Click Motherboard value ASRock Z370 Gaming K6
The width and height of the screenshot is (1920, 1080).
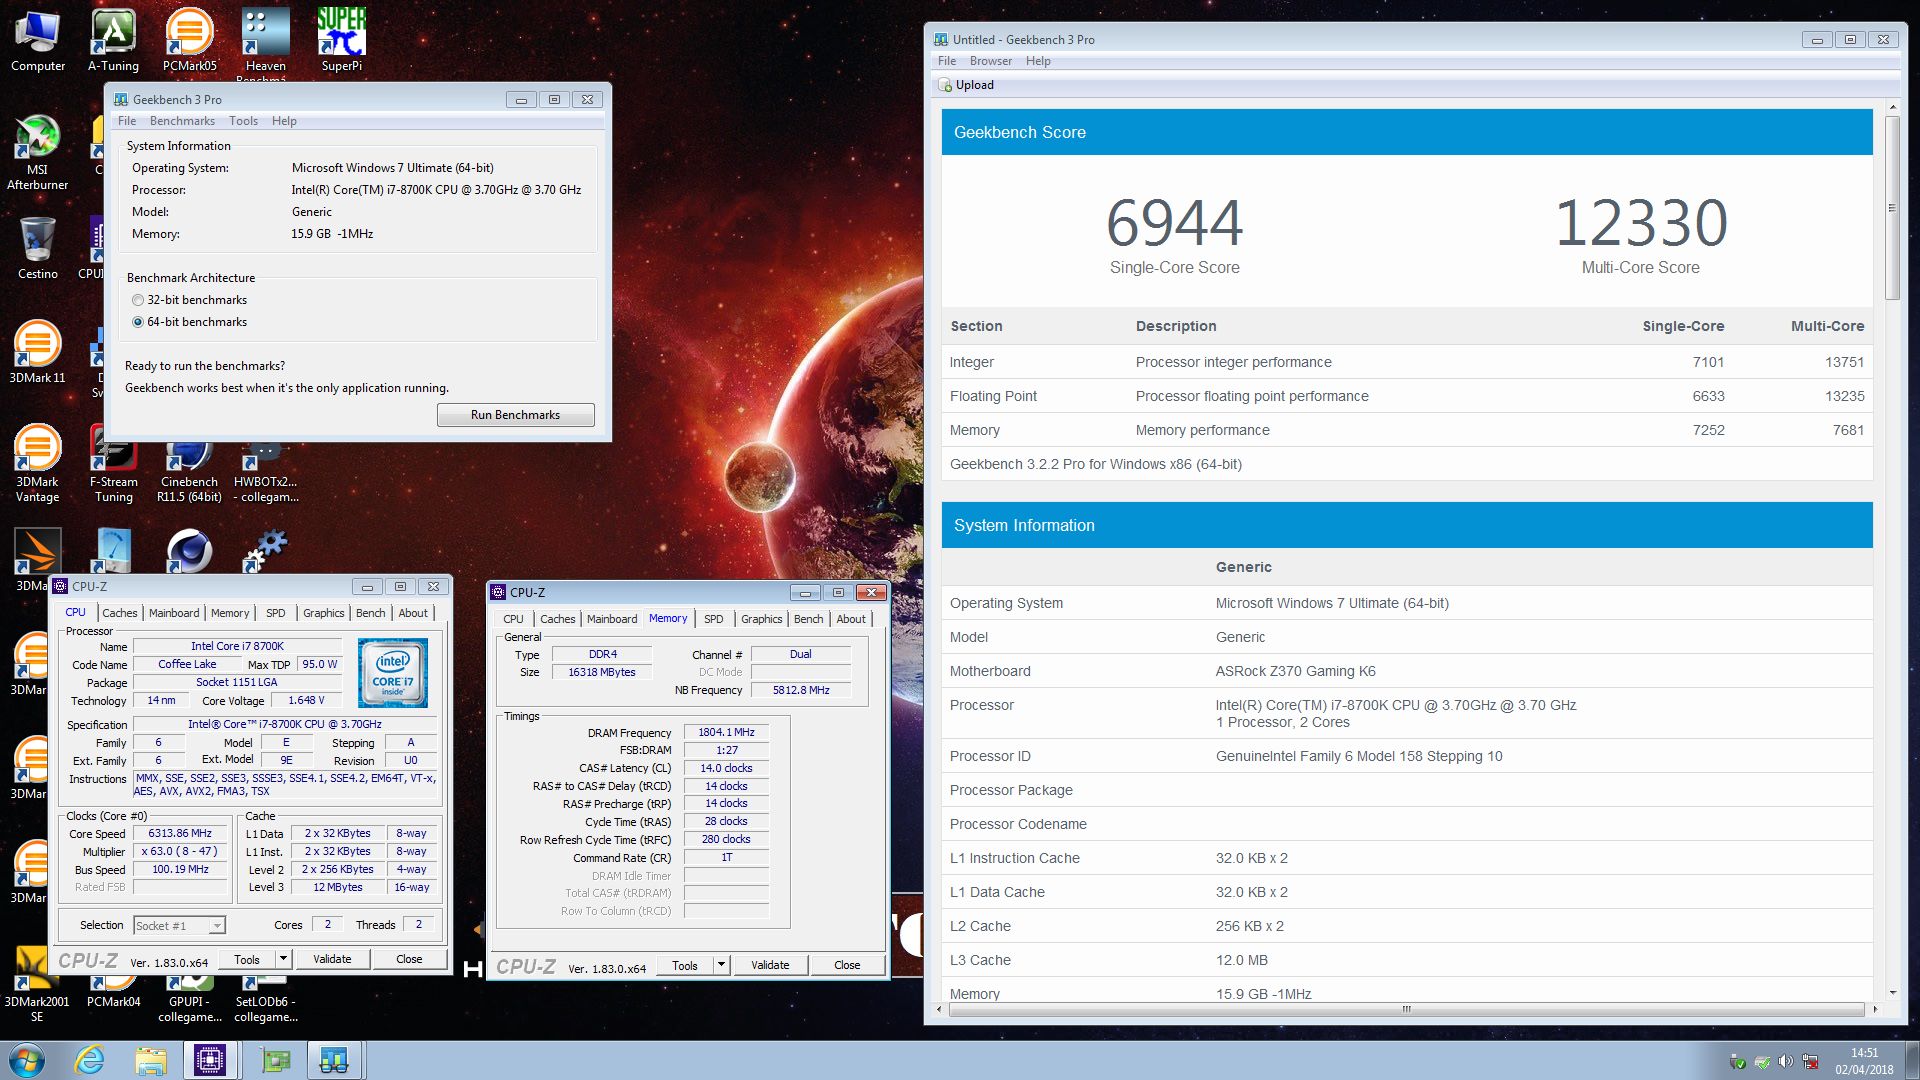click(x=1295, y=671)
